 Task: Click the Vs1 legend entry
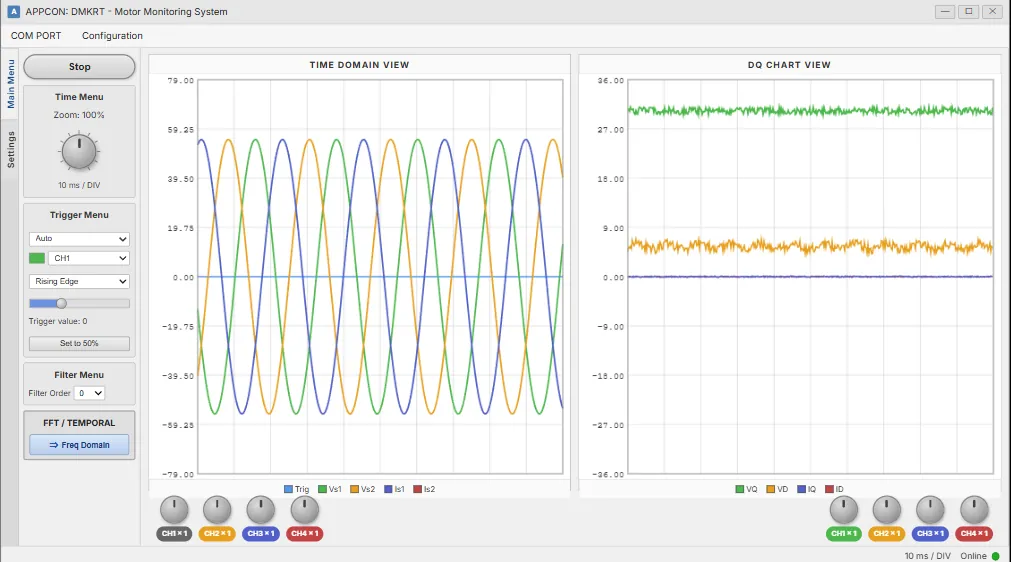(x=330, y=489)
